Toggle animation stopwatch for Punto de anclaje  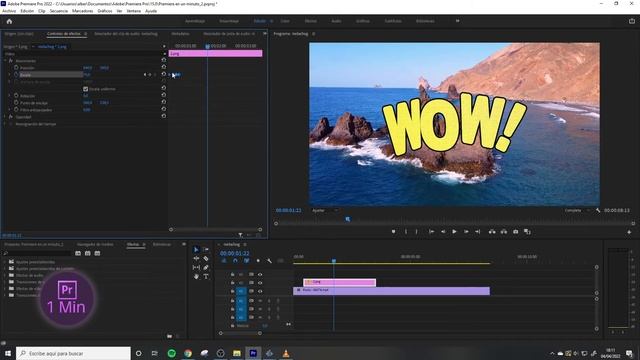[x=16, y=102]
